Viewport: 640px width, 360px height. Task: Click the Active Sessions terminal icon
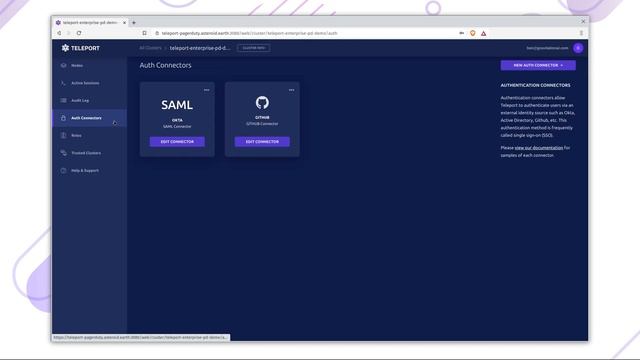63,83
